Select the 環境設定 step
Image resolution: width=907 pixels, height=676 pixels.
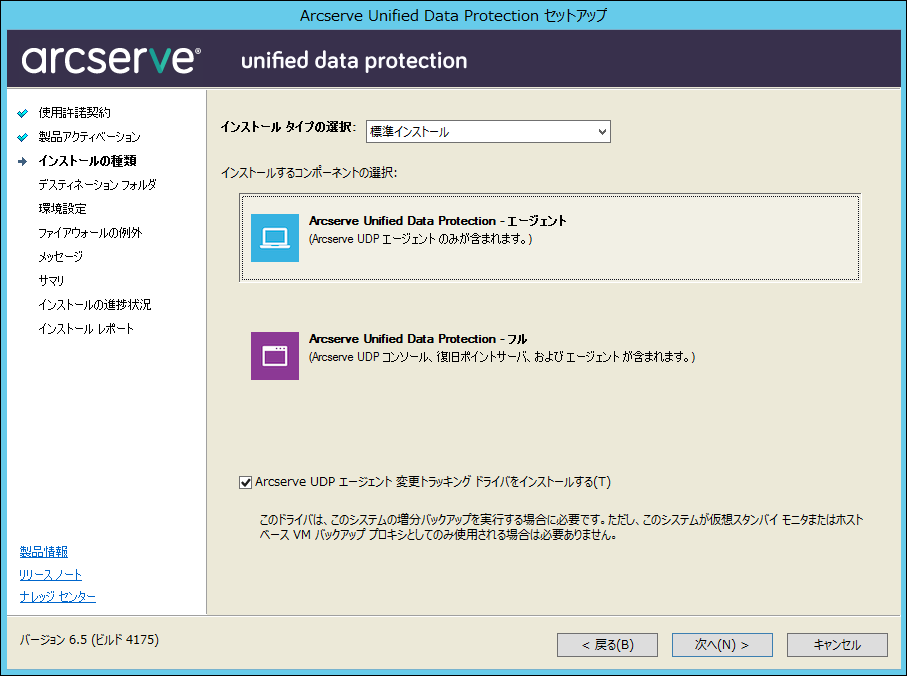62,209
